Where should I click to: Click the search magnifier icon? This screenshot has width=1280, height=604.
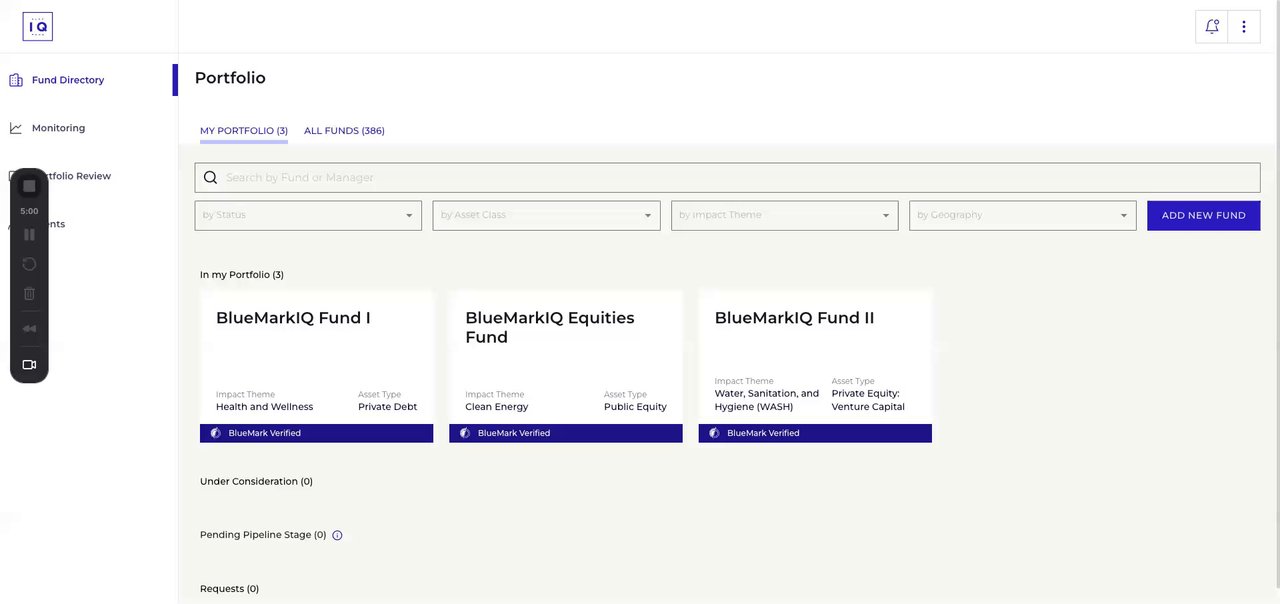point(211,178)
